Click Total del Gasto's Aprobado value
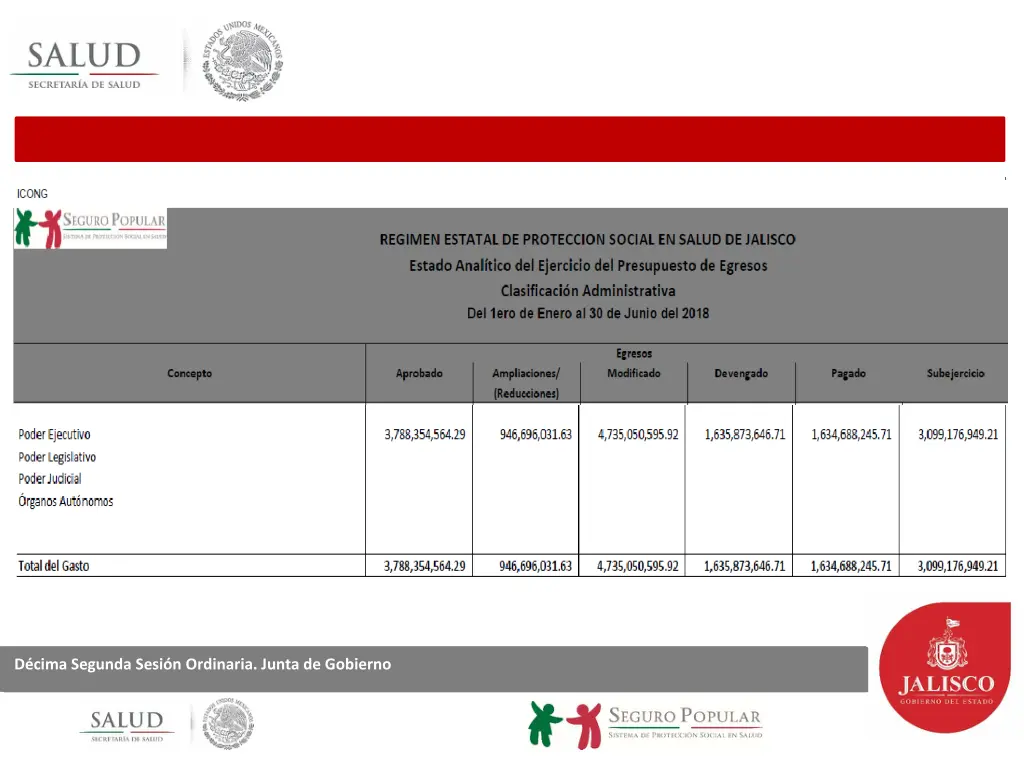 (x=424, y=566)
